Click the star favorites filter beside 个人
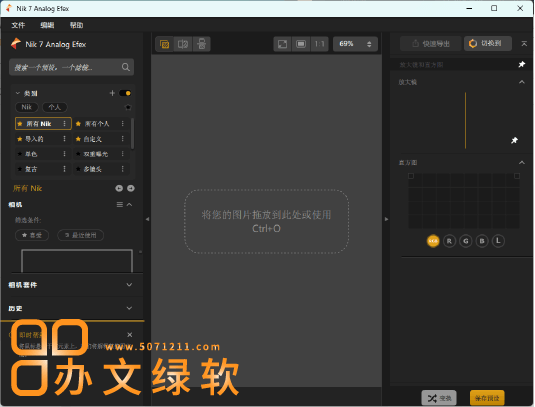The width and height of the screenshot is (535, 407). pyautogui.click(x=128, y=107)
